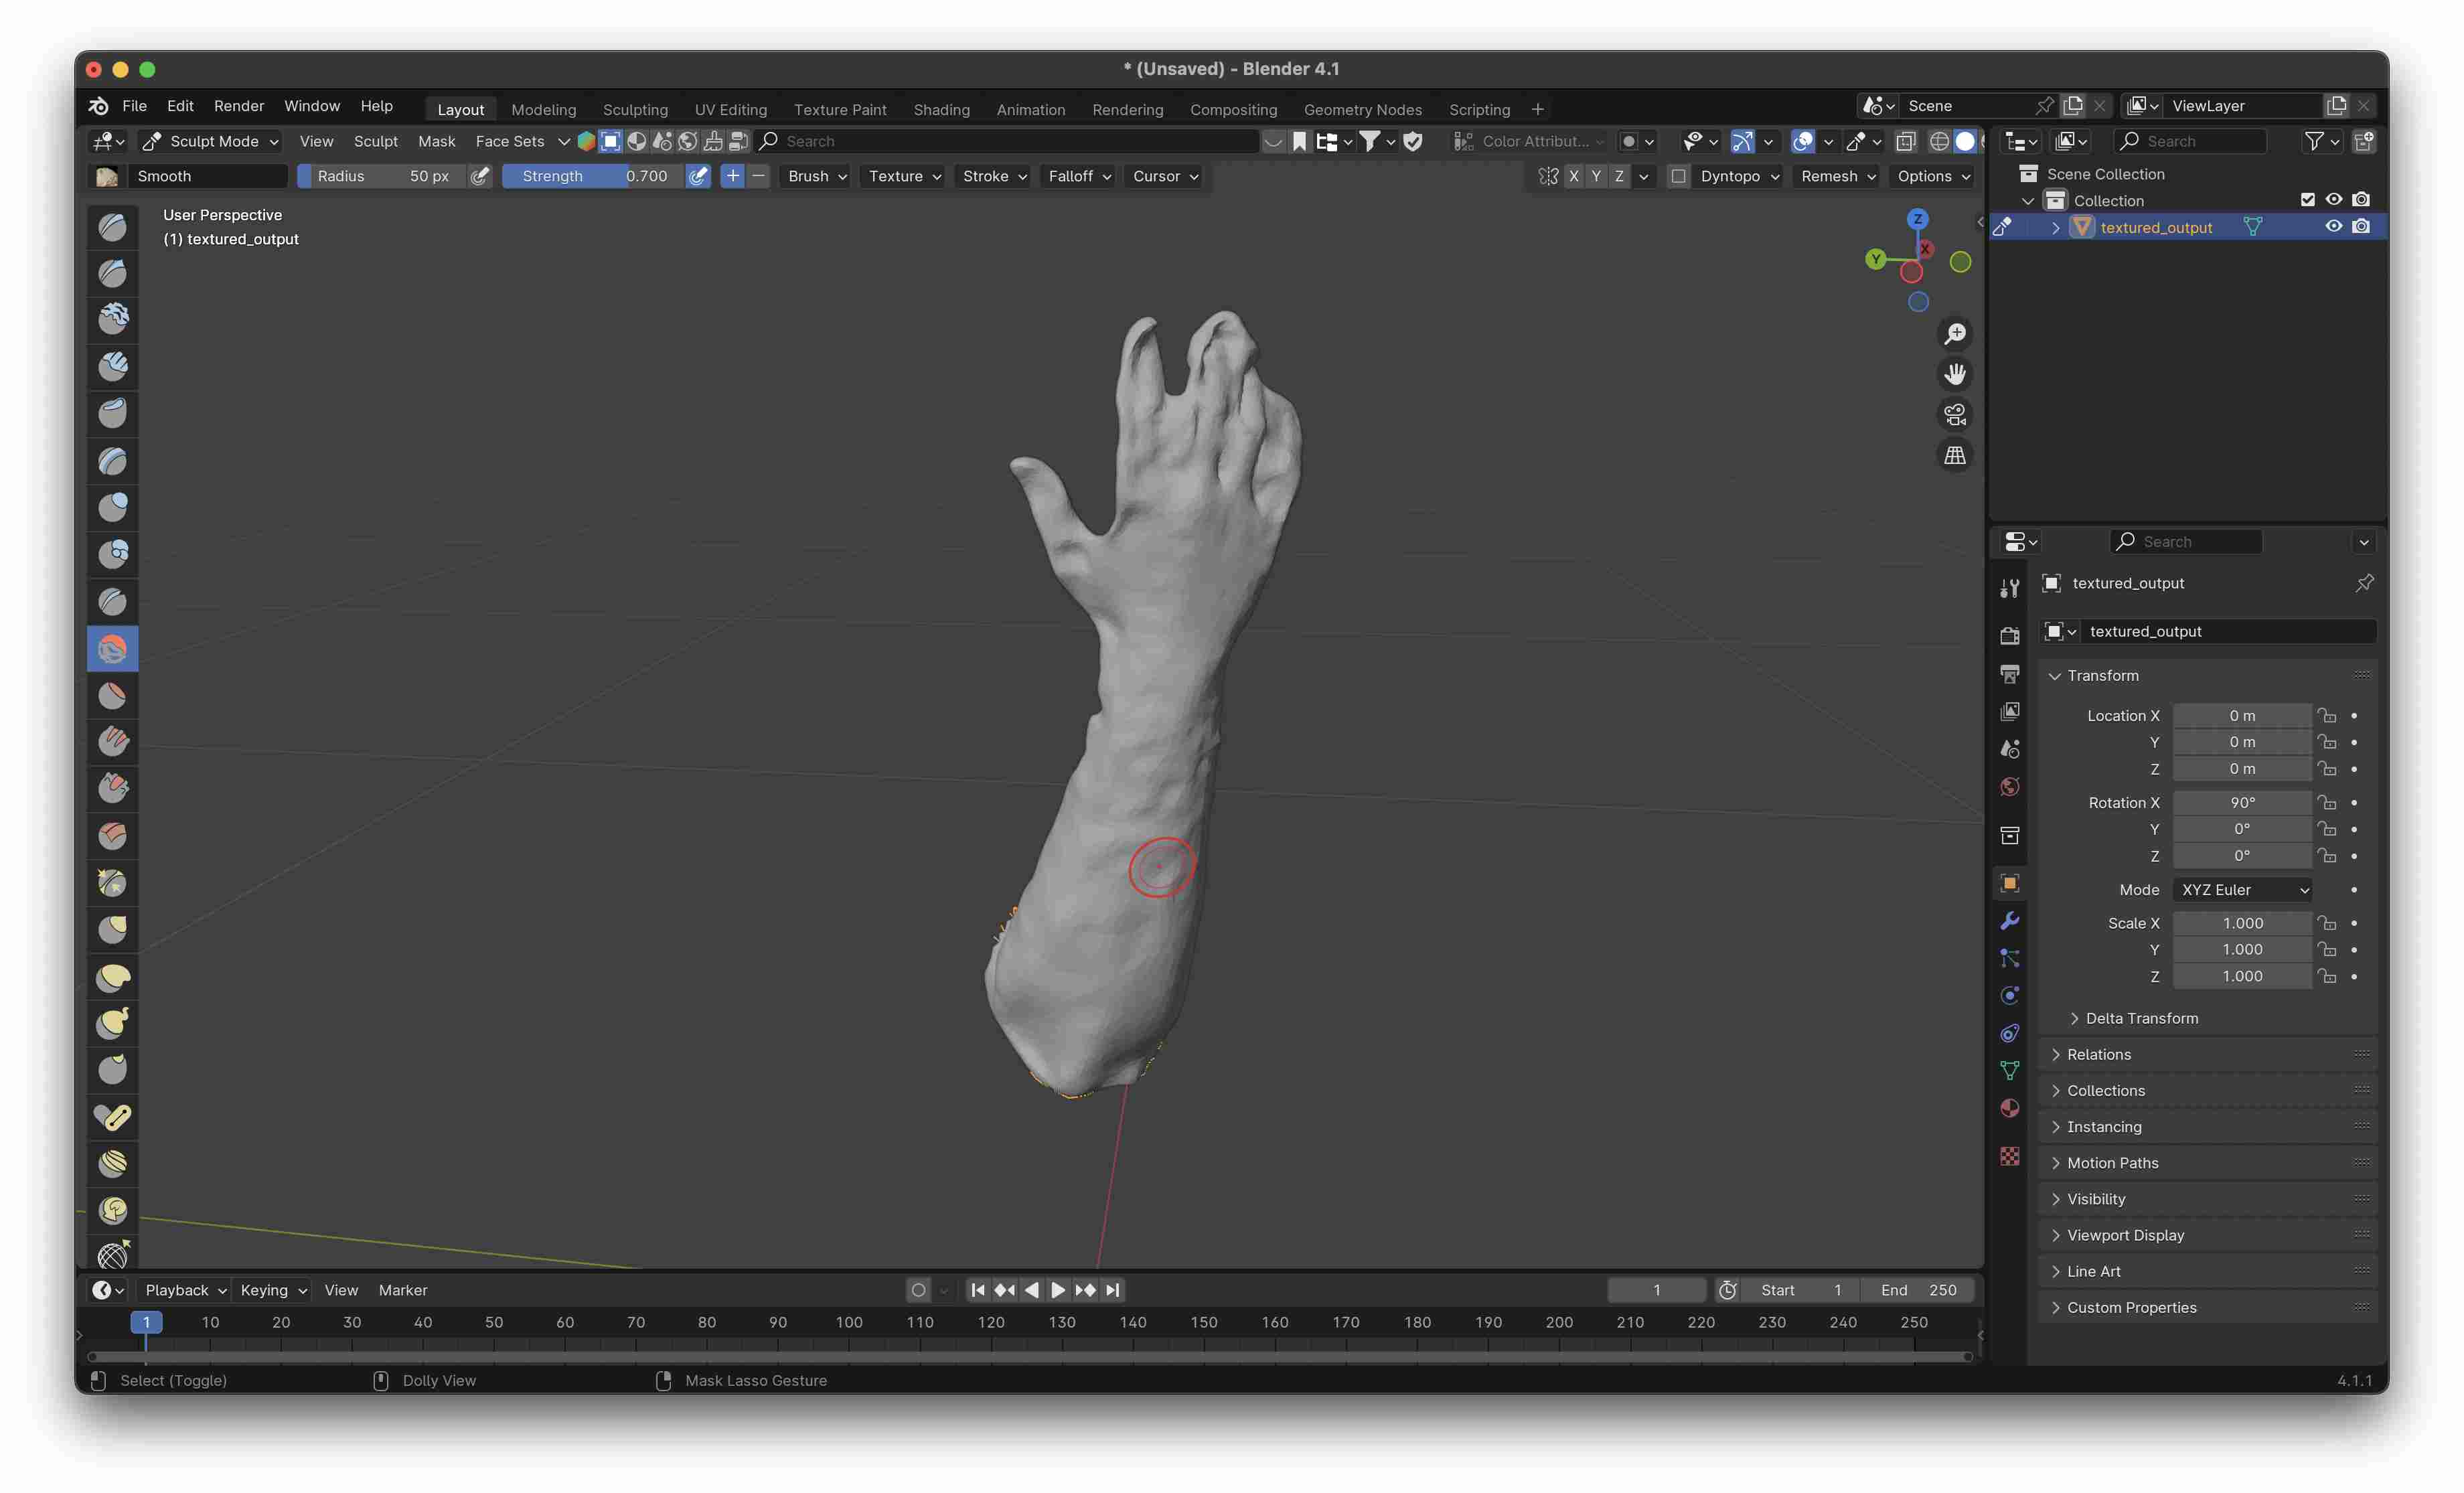Screen dimensions: 2464x1493
Task: Toggle Radius pressure sensitivity button
Action: [480, 176]
